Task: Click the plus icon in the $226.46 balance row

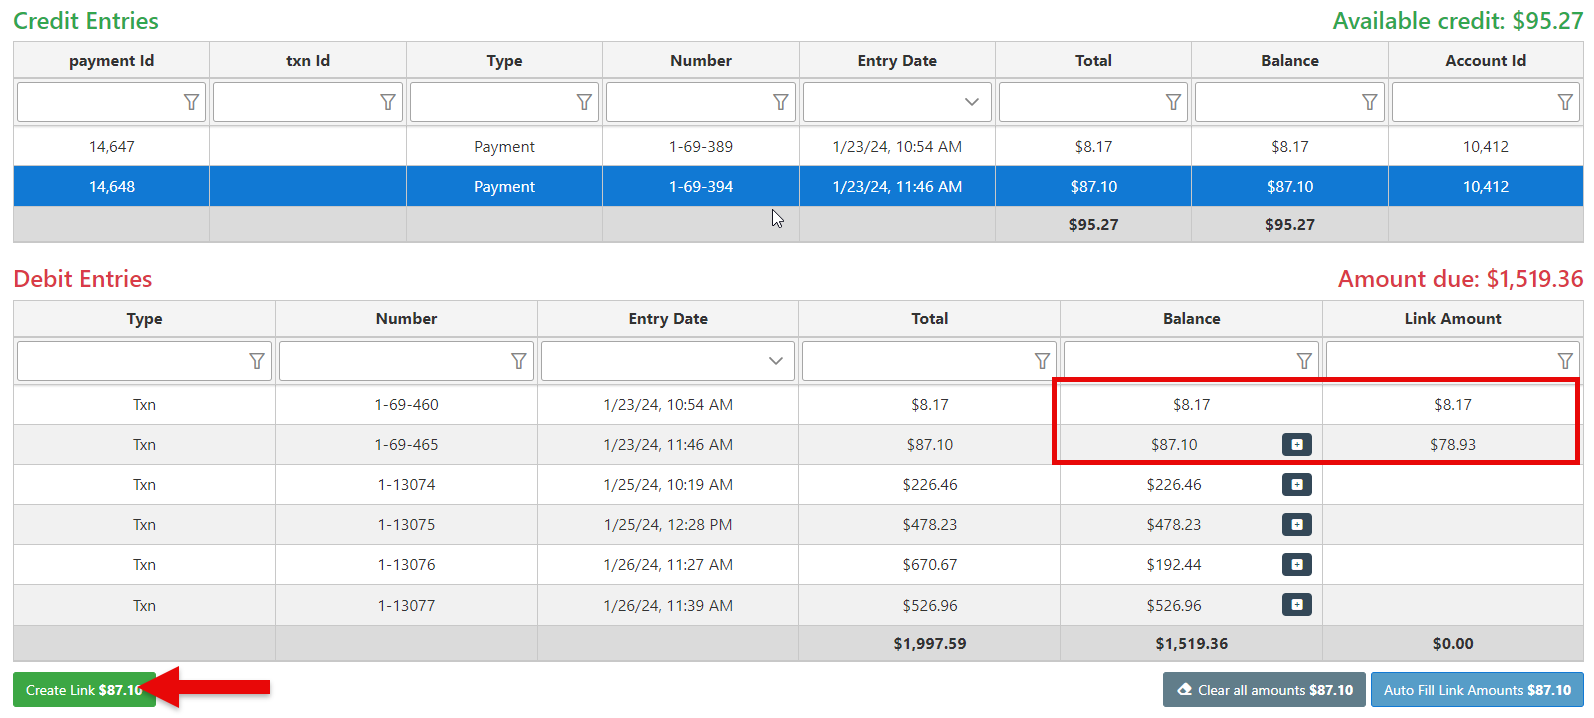Action: click(1296, 485)
